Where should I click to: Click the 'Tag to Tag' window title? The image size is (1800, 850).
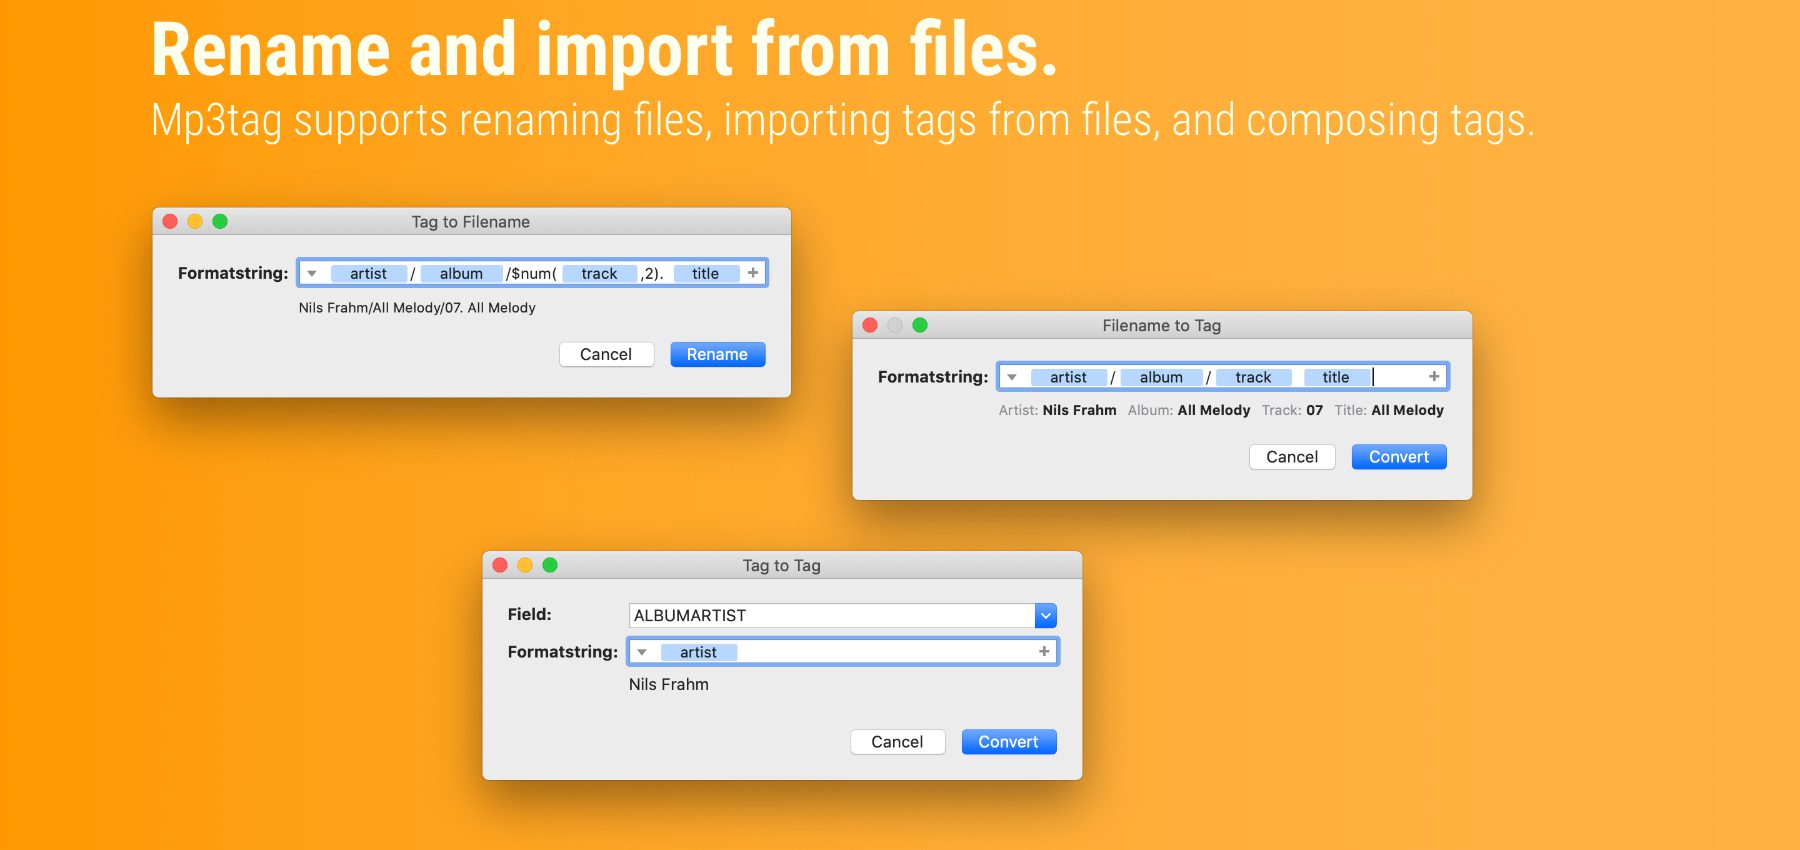click(781, 565)
